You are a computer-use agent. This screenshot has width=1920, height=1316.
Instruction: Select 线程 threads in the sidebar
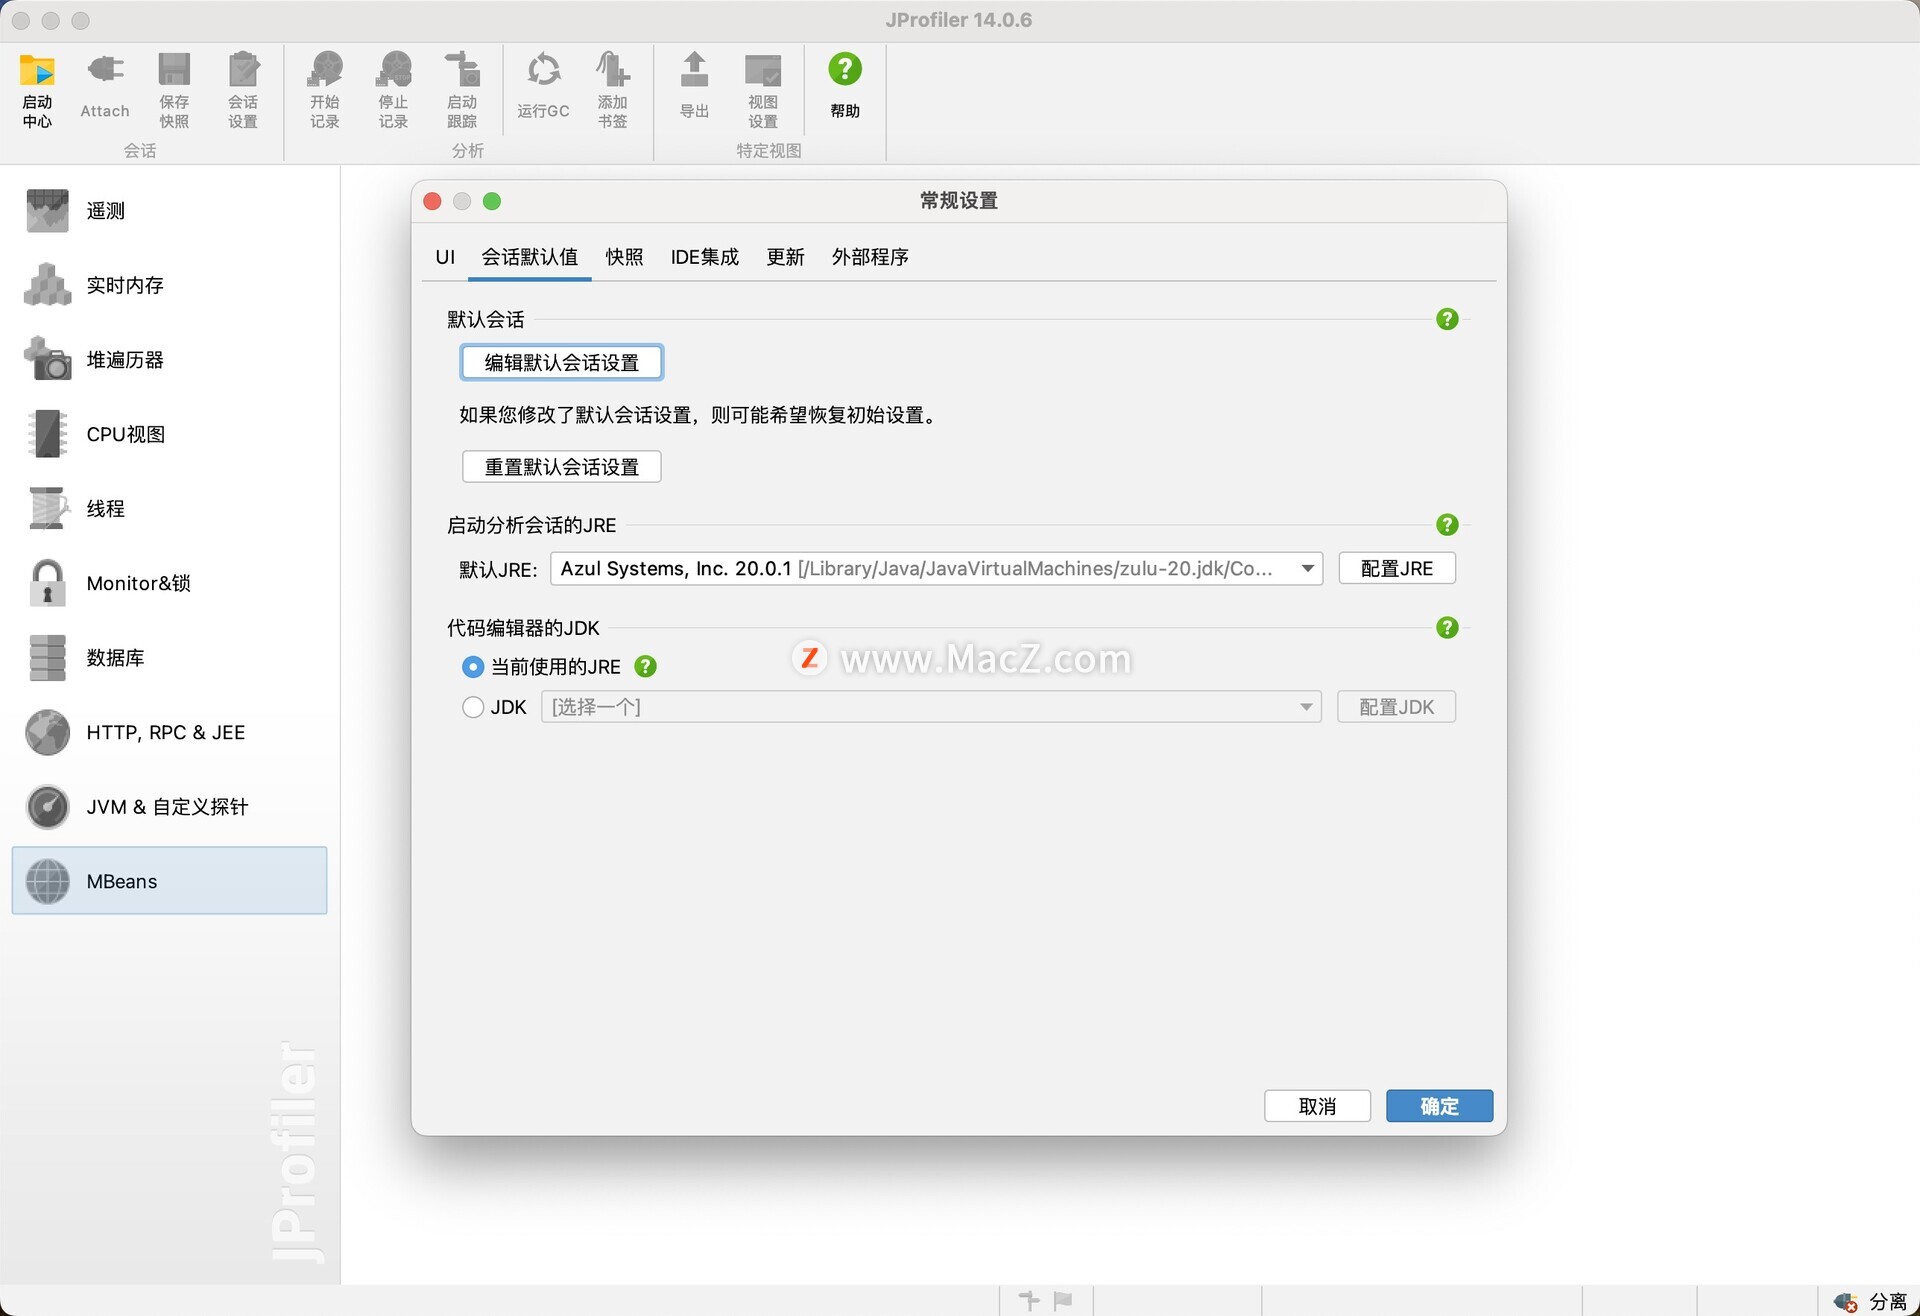point(170,509)
